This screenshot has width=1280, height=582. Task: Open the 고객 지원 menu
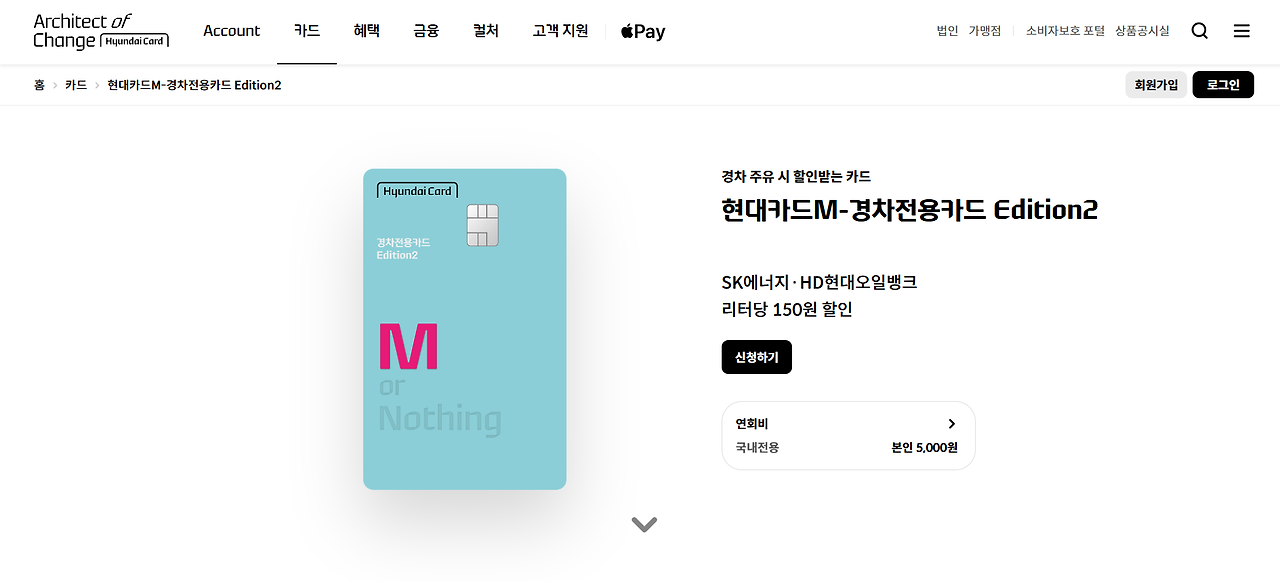[561, 31]
